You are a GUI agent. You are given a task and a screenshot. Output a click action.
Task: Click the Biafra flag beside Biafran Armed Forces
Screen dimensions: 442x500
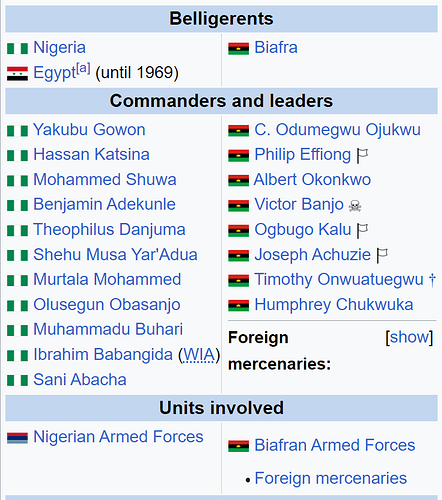point(238,446)
